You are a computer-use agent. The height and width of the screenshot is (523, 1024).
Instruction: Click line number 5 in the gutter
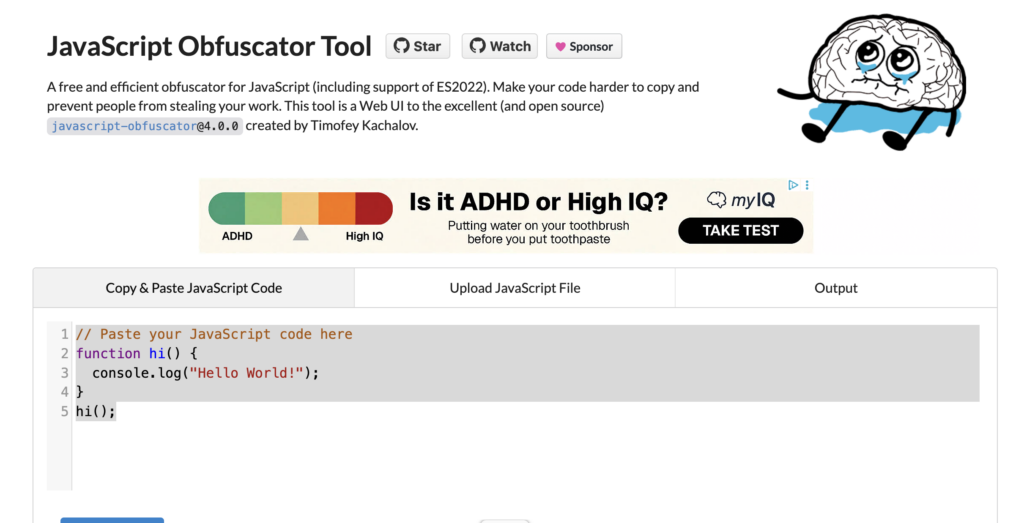click(64, 411)
